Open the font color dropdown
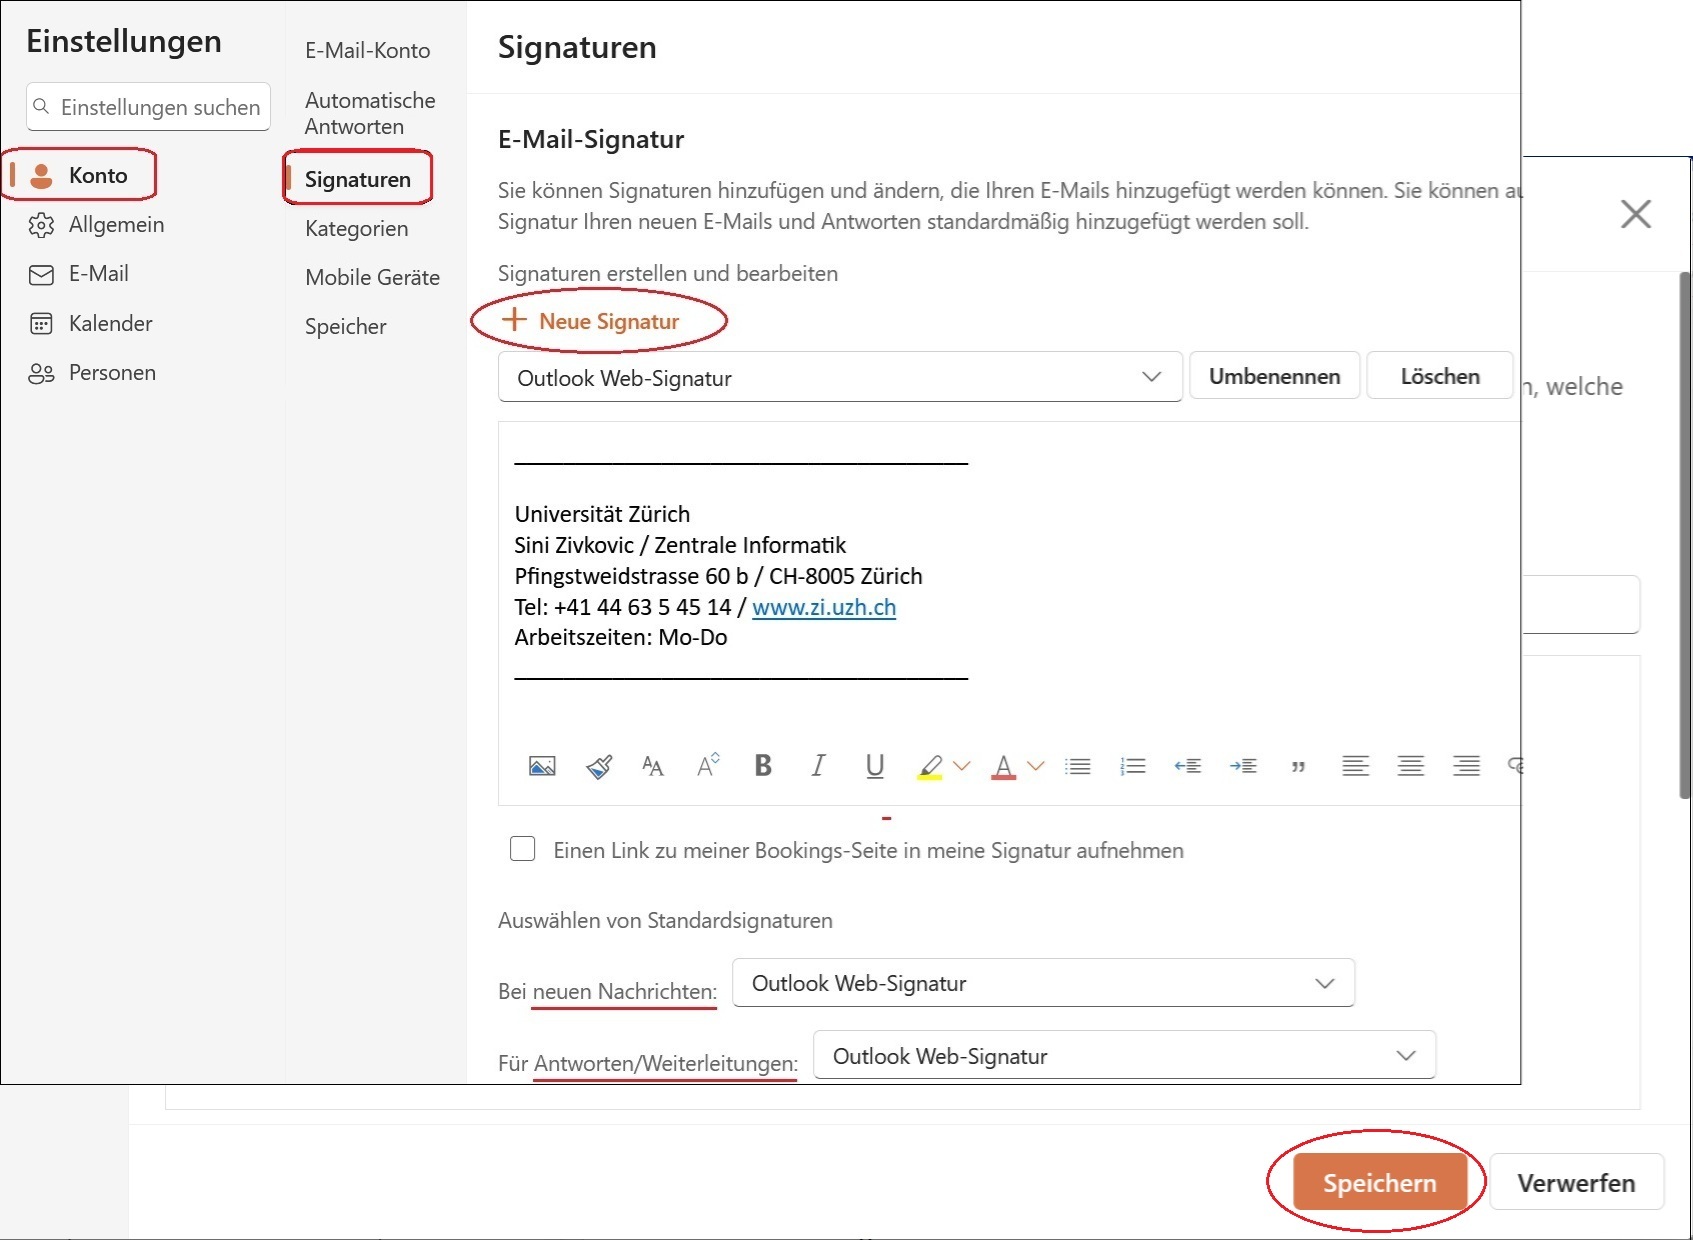Viewport: 1693px width, 1240px height. click(x=1038, y=766)
